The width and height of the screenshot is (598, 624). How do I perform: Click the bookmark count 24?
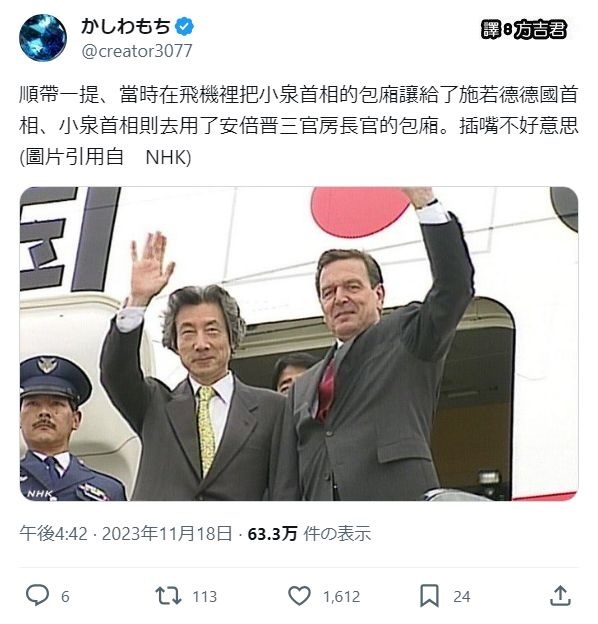(x=462, y=597)
